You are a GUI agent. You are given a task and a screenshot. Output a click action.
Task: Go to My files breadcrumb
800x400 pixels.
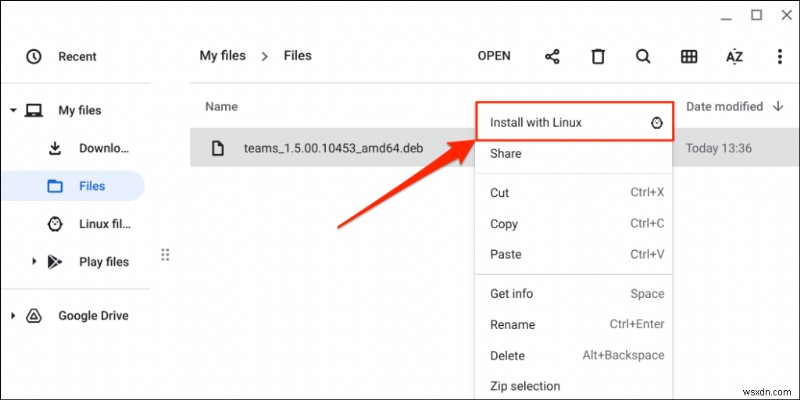[222, 55]
